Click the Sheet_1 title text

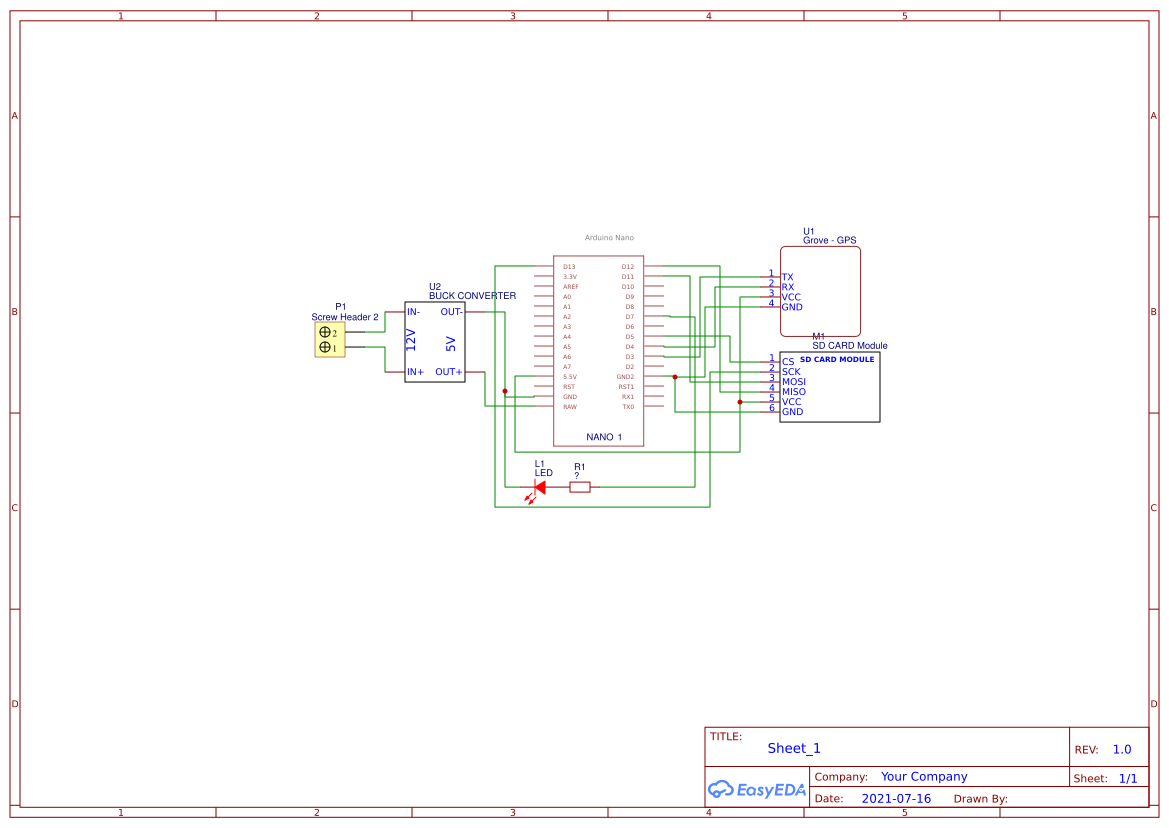click(794, 748)
